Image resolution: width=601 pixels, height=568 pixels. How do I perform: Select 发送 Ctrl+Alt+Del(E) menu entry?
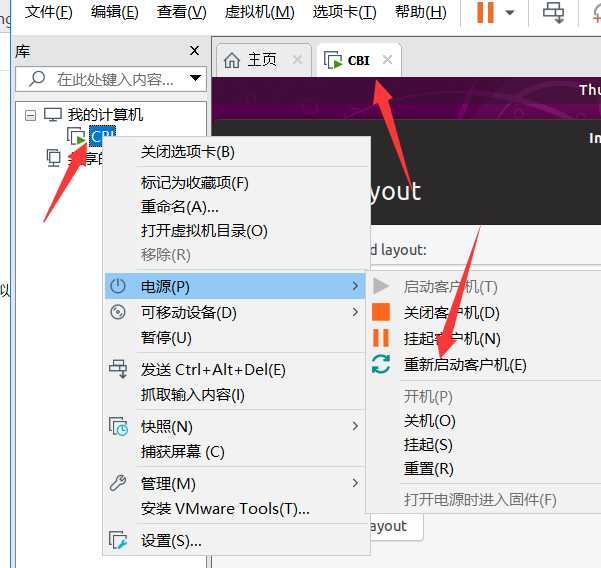click(235, 370)
